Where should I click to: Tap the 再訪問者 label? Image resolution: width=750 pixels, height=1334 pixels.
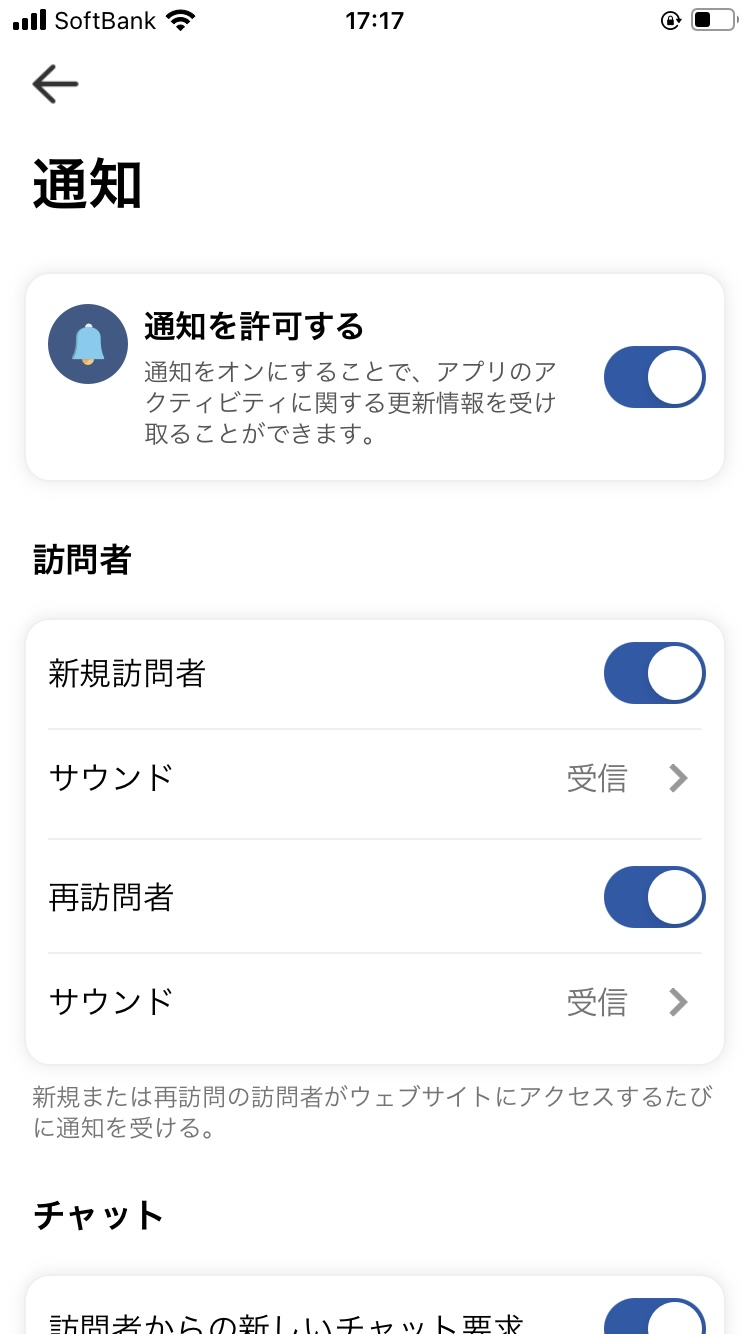pos(111,898)
